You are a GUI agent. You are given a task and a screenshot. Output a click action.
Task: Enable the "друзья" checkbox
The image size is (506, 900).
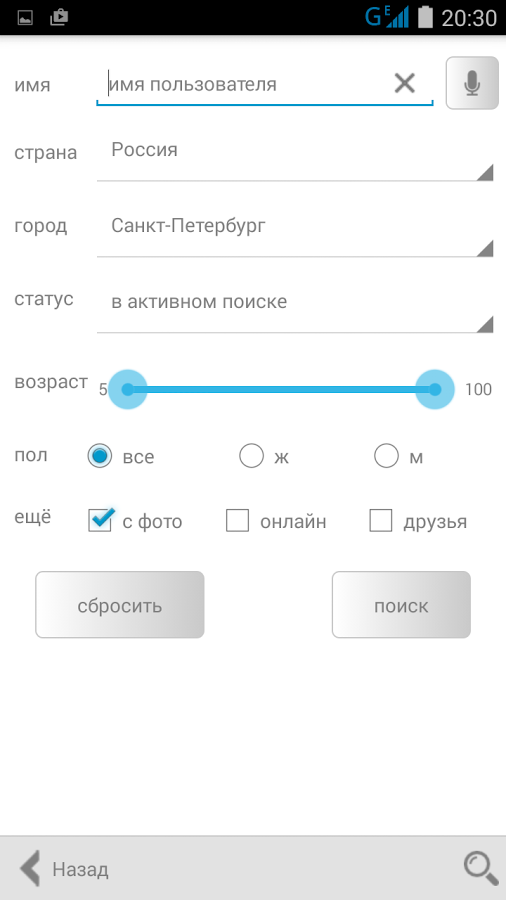[x=381, y=521]
